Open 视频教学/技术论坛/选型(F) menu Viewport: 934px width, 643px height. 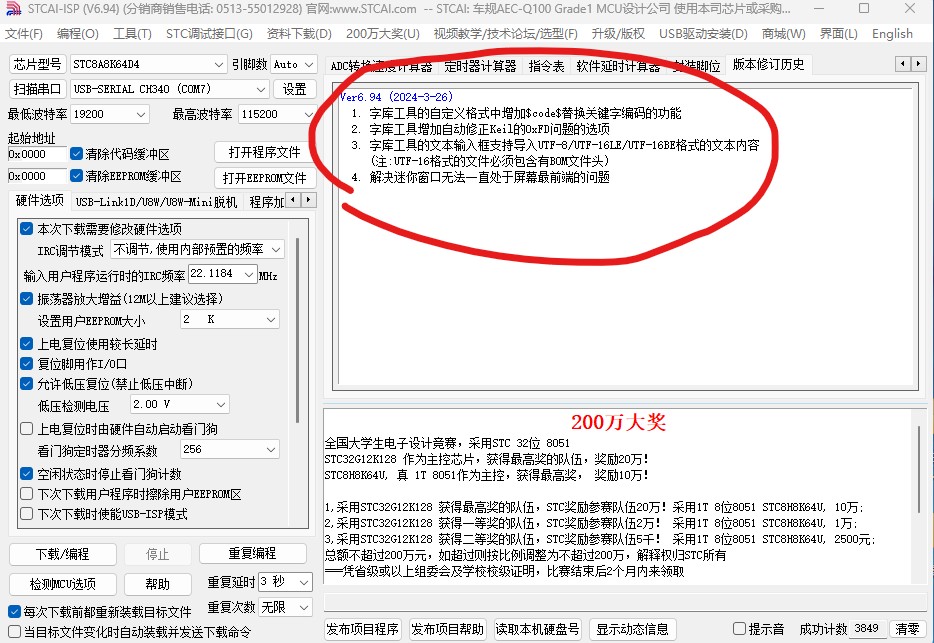(x=506, y=34)
